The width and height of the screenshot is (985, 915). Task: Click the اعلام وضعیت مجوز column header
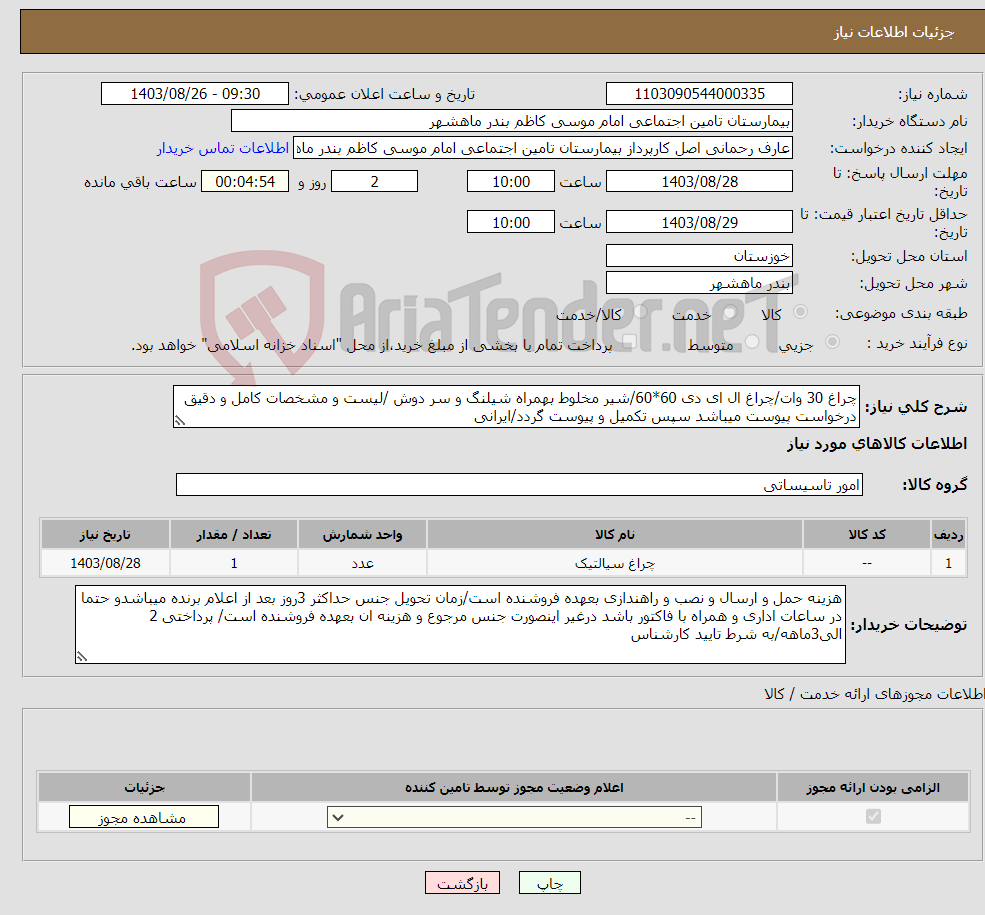pyautogui.click(x=514, y=787)
